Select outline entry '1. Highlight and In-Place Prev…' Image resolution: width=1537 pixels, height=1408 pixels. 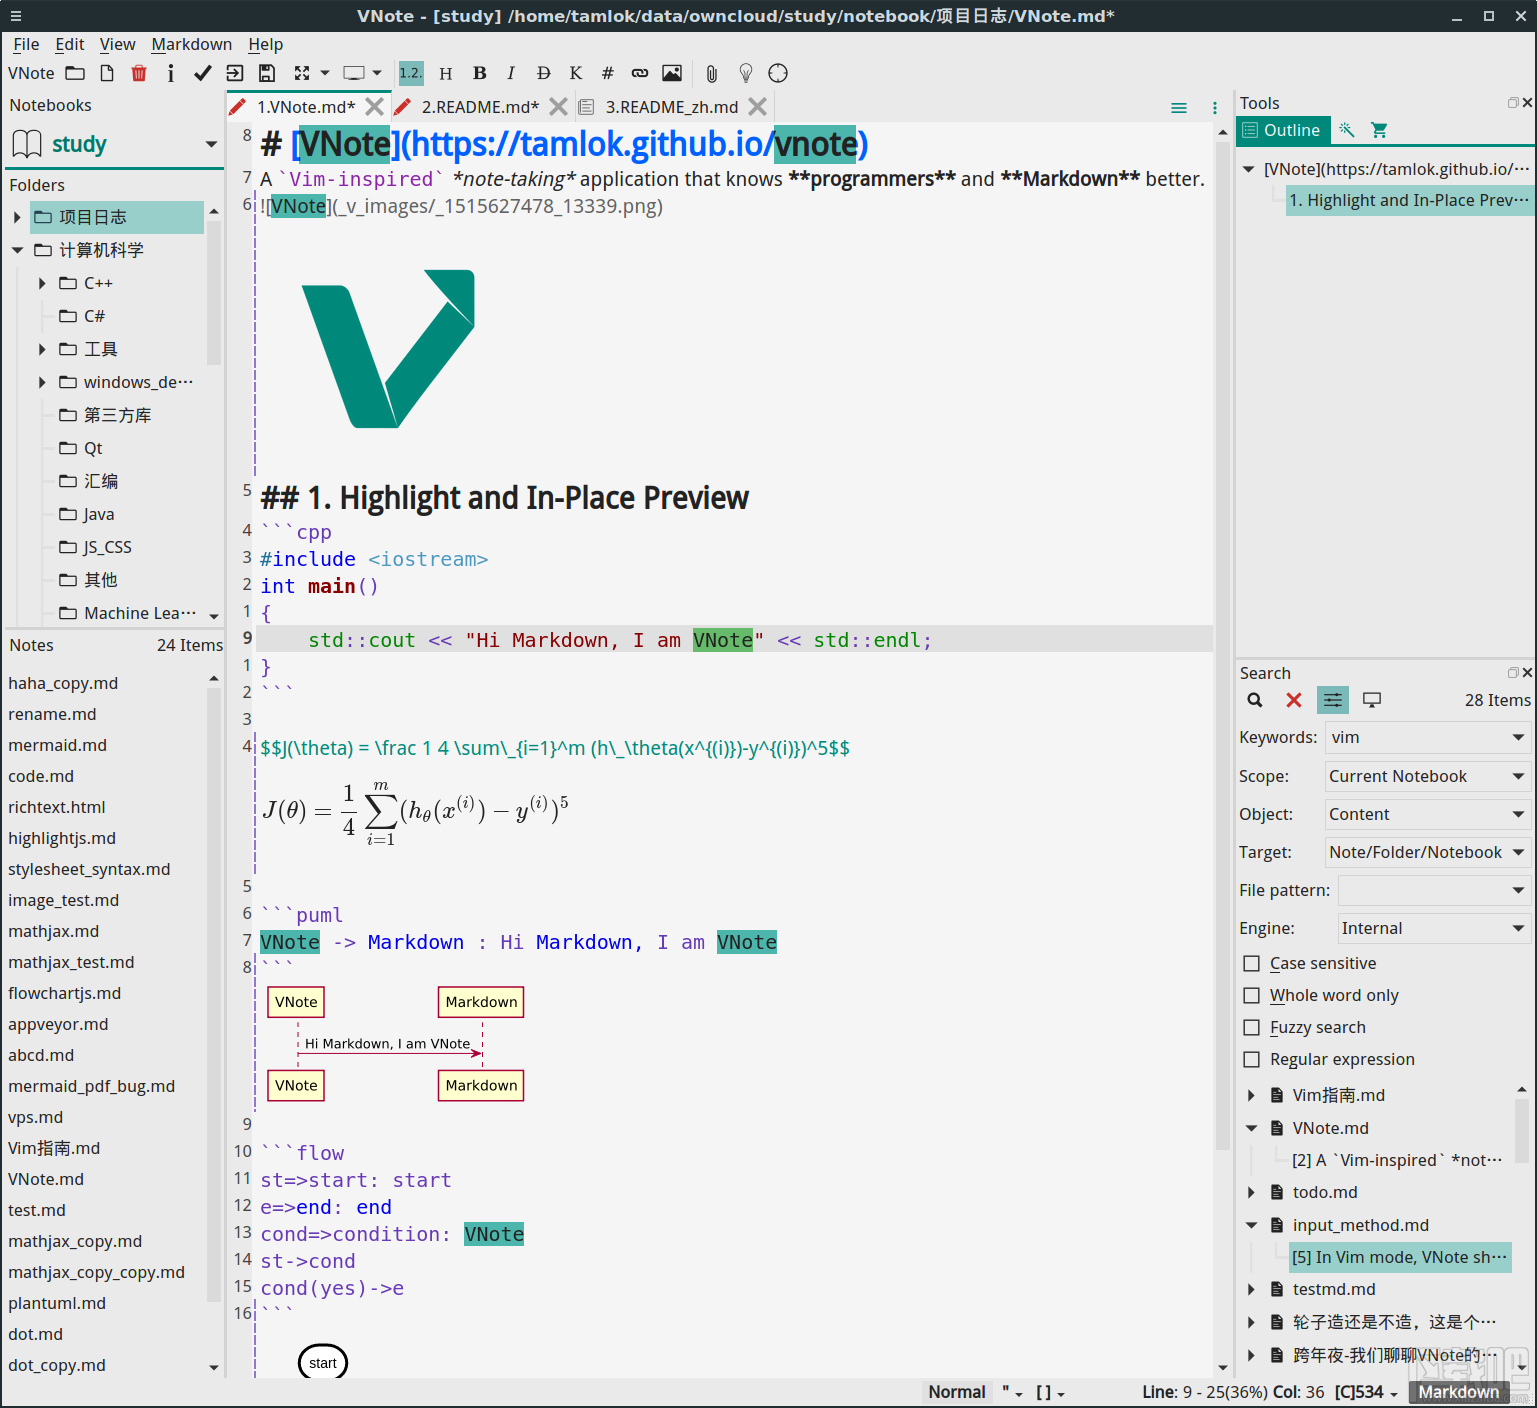click(x=1409, y=200)
